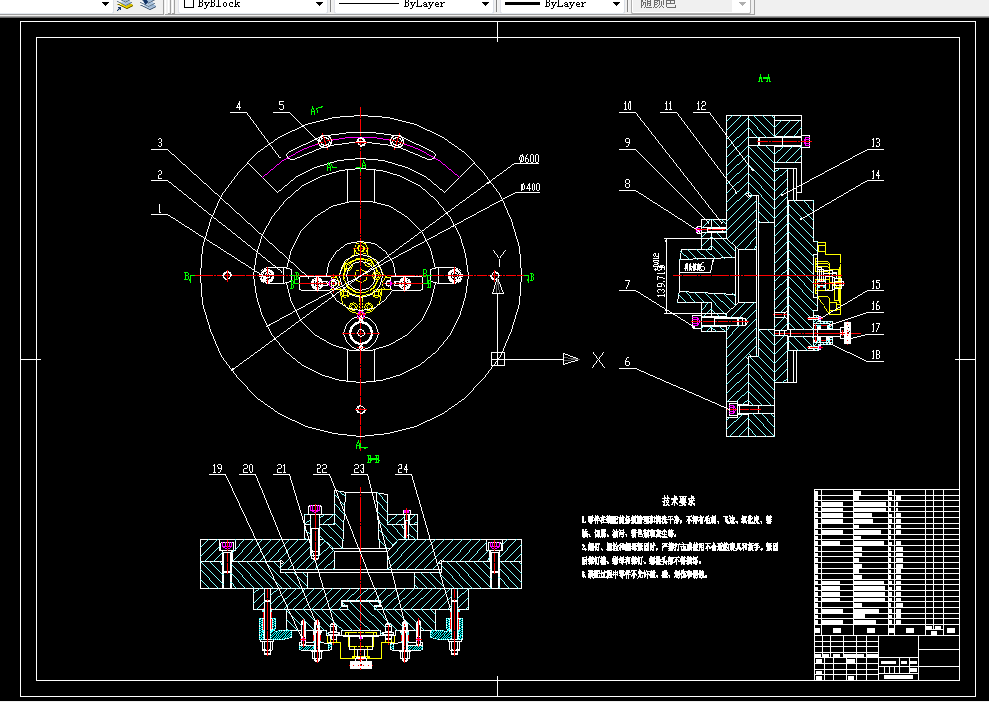The image size is (989, 702).
Task: Click part number 4 leader label
Action: click(238, 106)
